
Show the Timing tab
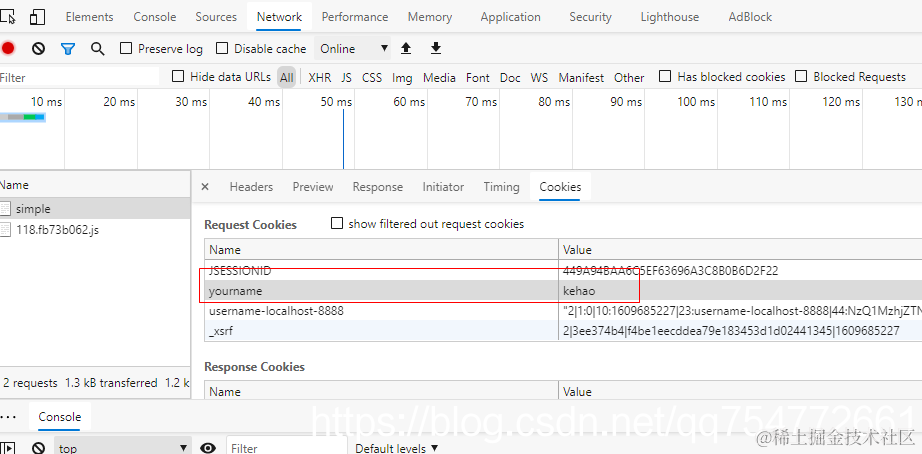coord(501,187)
